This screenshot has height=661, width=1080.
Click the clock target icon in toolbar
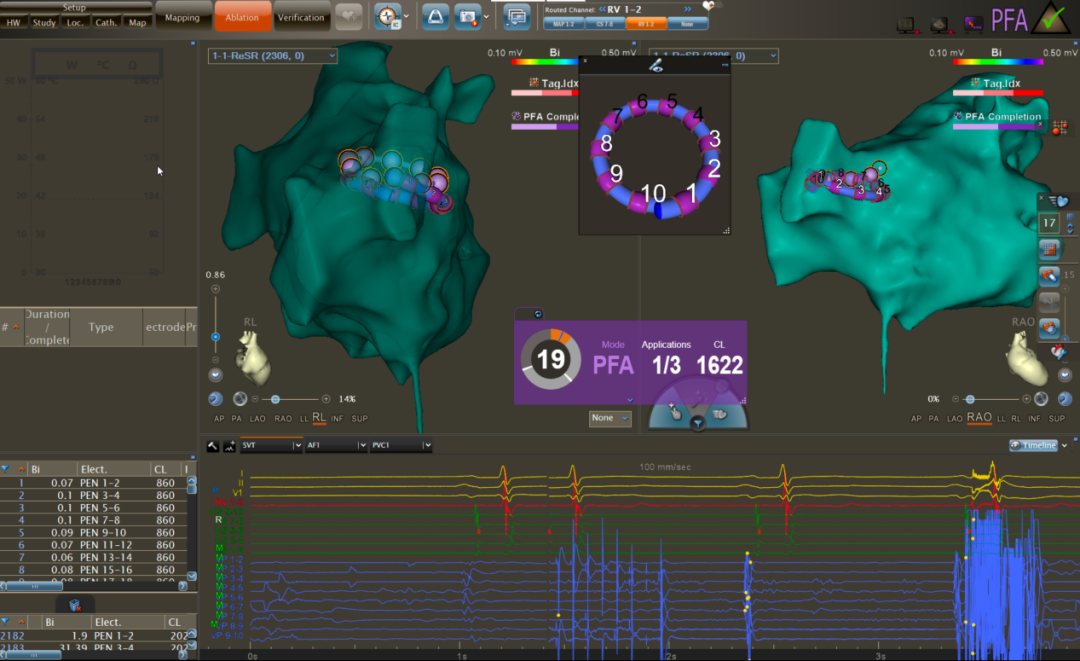387,16
